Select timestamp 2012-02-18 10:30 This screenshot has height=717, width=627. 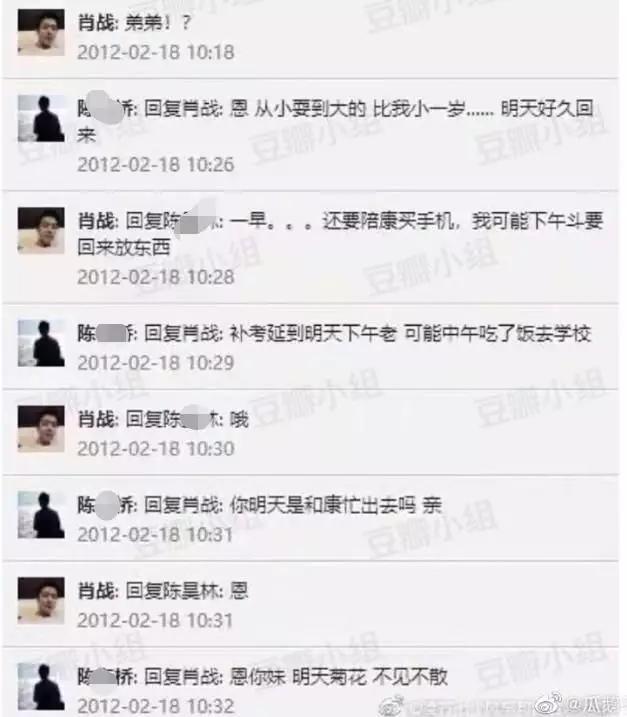(x=155, y=449)
